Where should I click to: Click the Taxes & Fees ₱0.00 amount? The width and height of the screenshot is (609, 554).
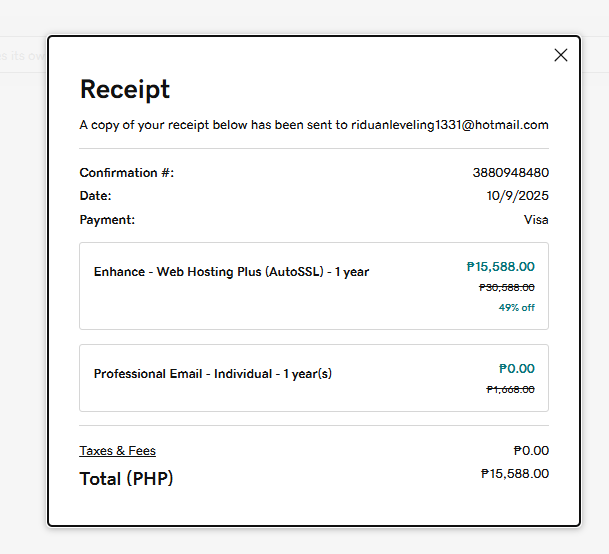(x=531, y=451)
